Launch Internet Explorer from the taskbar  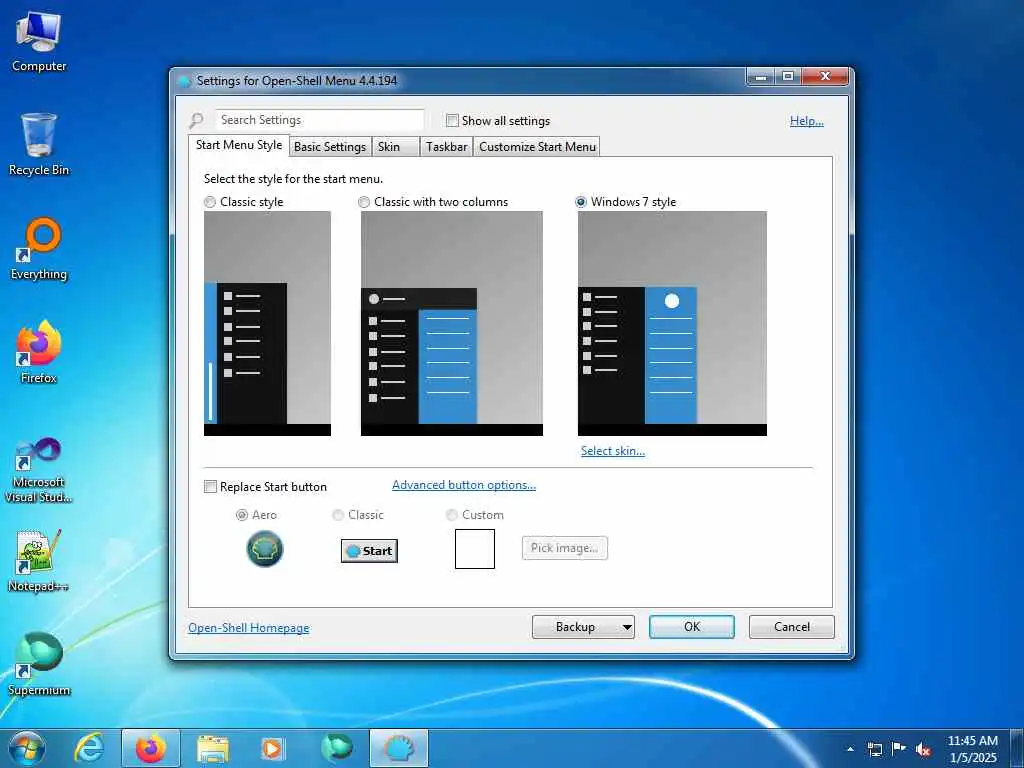tap(89, 748)
